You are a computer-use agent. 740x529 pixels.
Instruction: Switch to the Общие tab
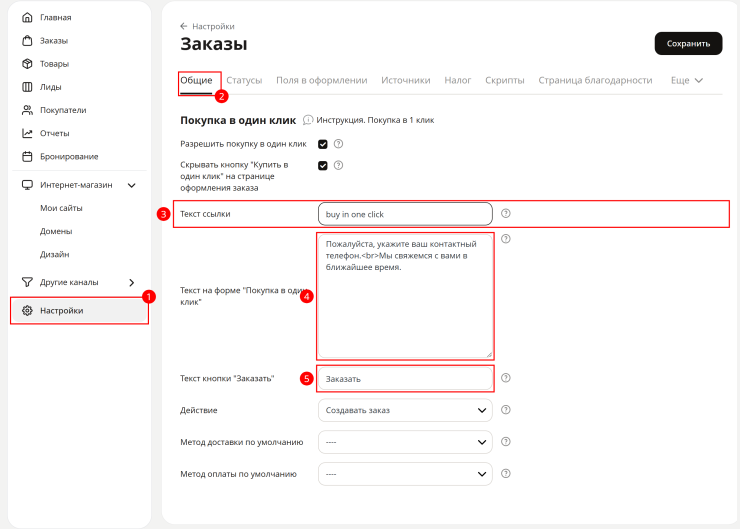click(x=196, y=81)
